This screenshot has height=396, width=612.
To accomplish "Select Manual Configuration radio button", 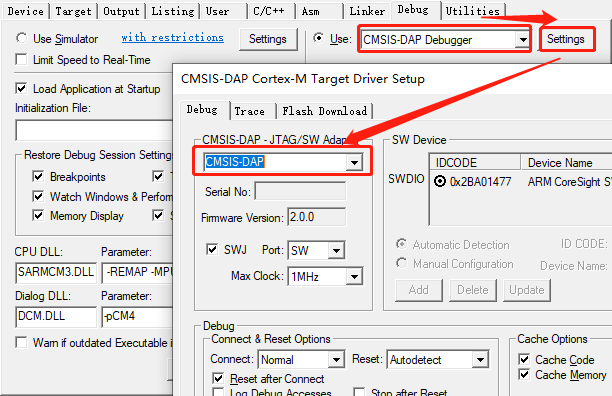I will (401, 263).
